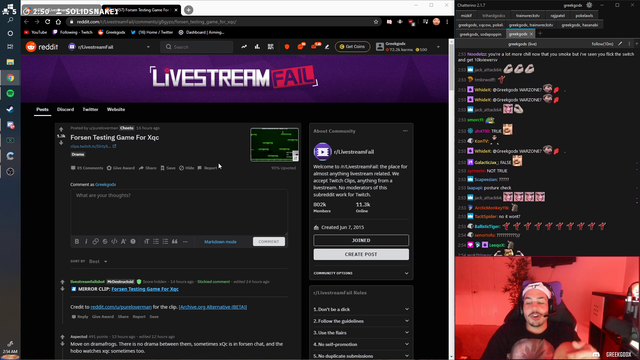The height and width of the screenshot is (360, 640).
Task: Open the MIRROR CLIP Forsen Testing link
Action: (x=145, y=289)
